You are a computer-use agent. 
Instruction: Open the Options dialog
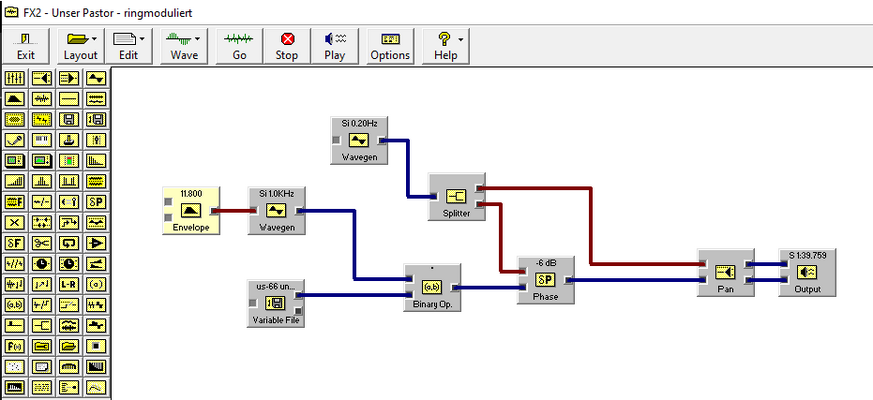(390, 46)
